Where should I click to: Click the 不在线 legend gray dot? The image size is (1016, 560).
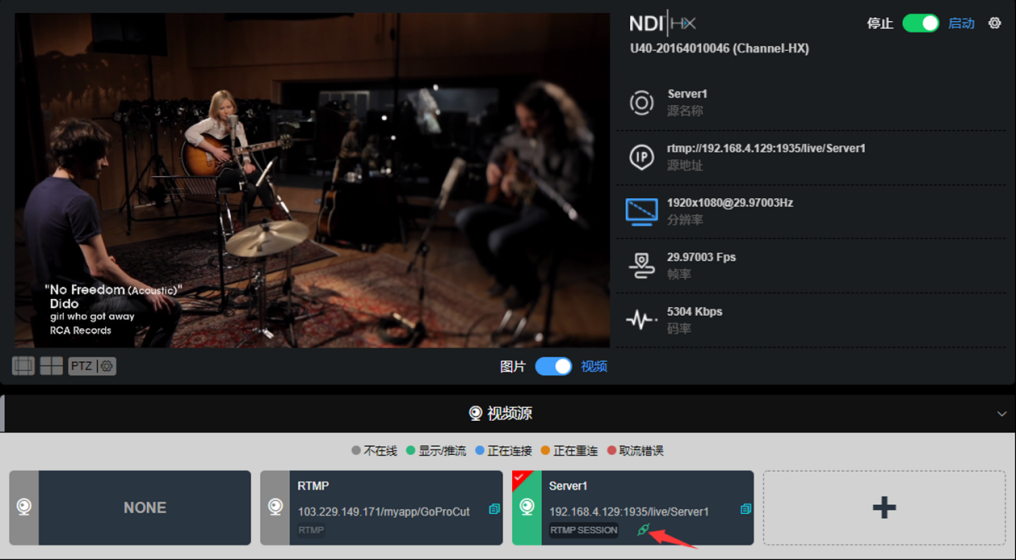[356, 450]
